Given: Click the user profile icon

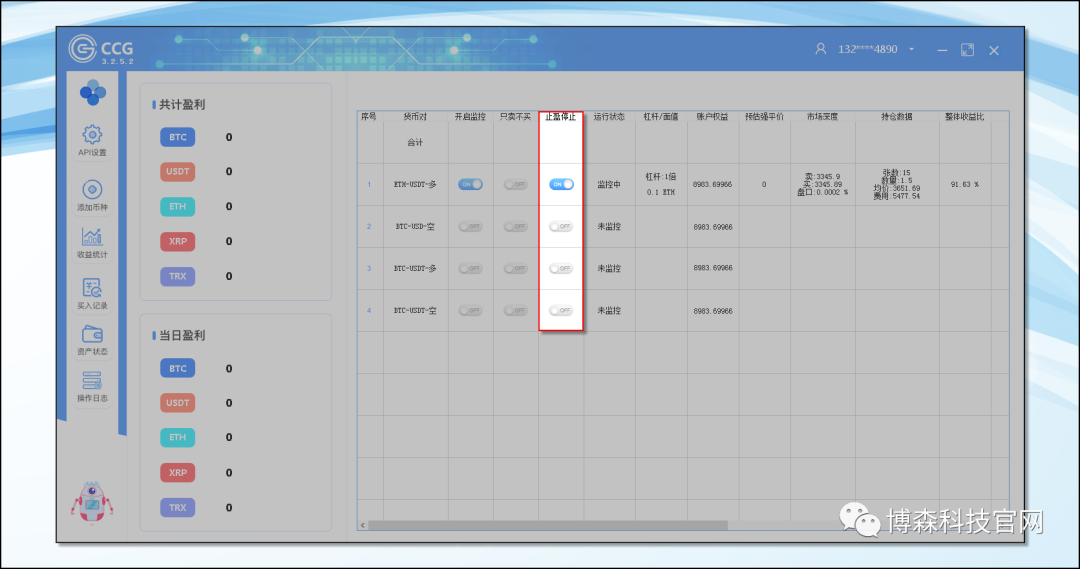Looking at the screenshot, I should (x=820, y=49).
